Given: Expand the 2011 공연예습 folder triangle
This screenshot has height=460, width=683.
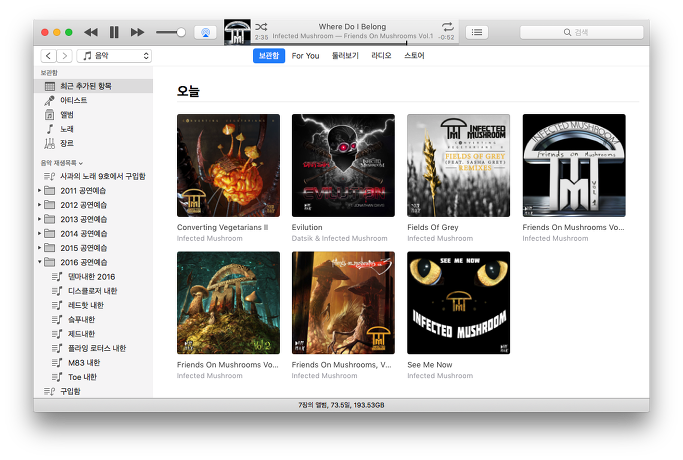Looking at the screenshot, I should tap(39, 190).
